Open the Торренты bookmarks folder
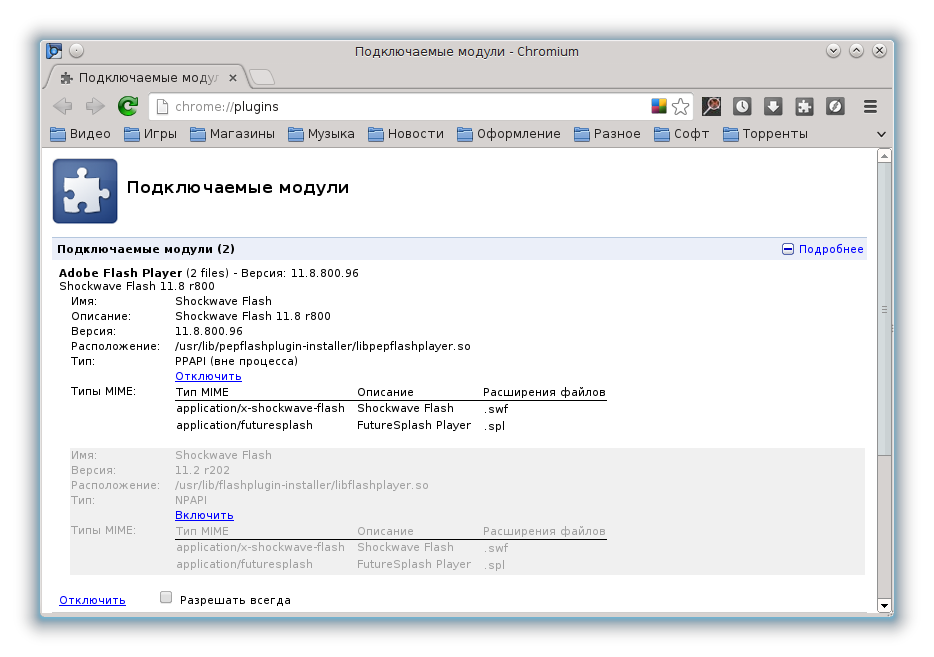The height and width of the screenshot is (657, 934). coord(765,134)
